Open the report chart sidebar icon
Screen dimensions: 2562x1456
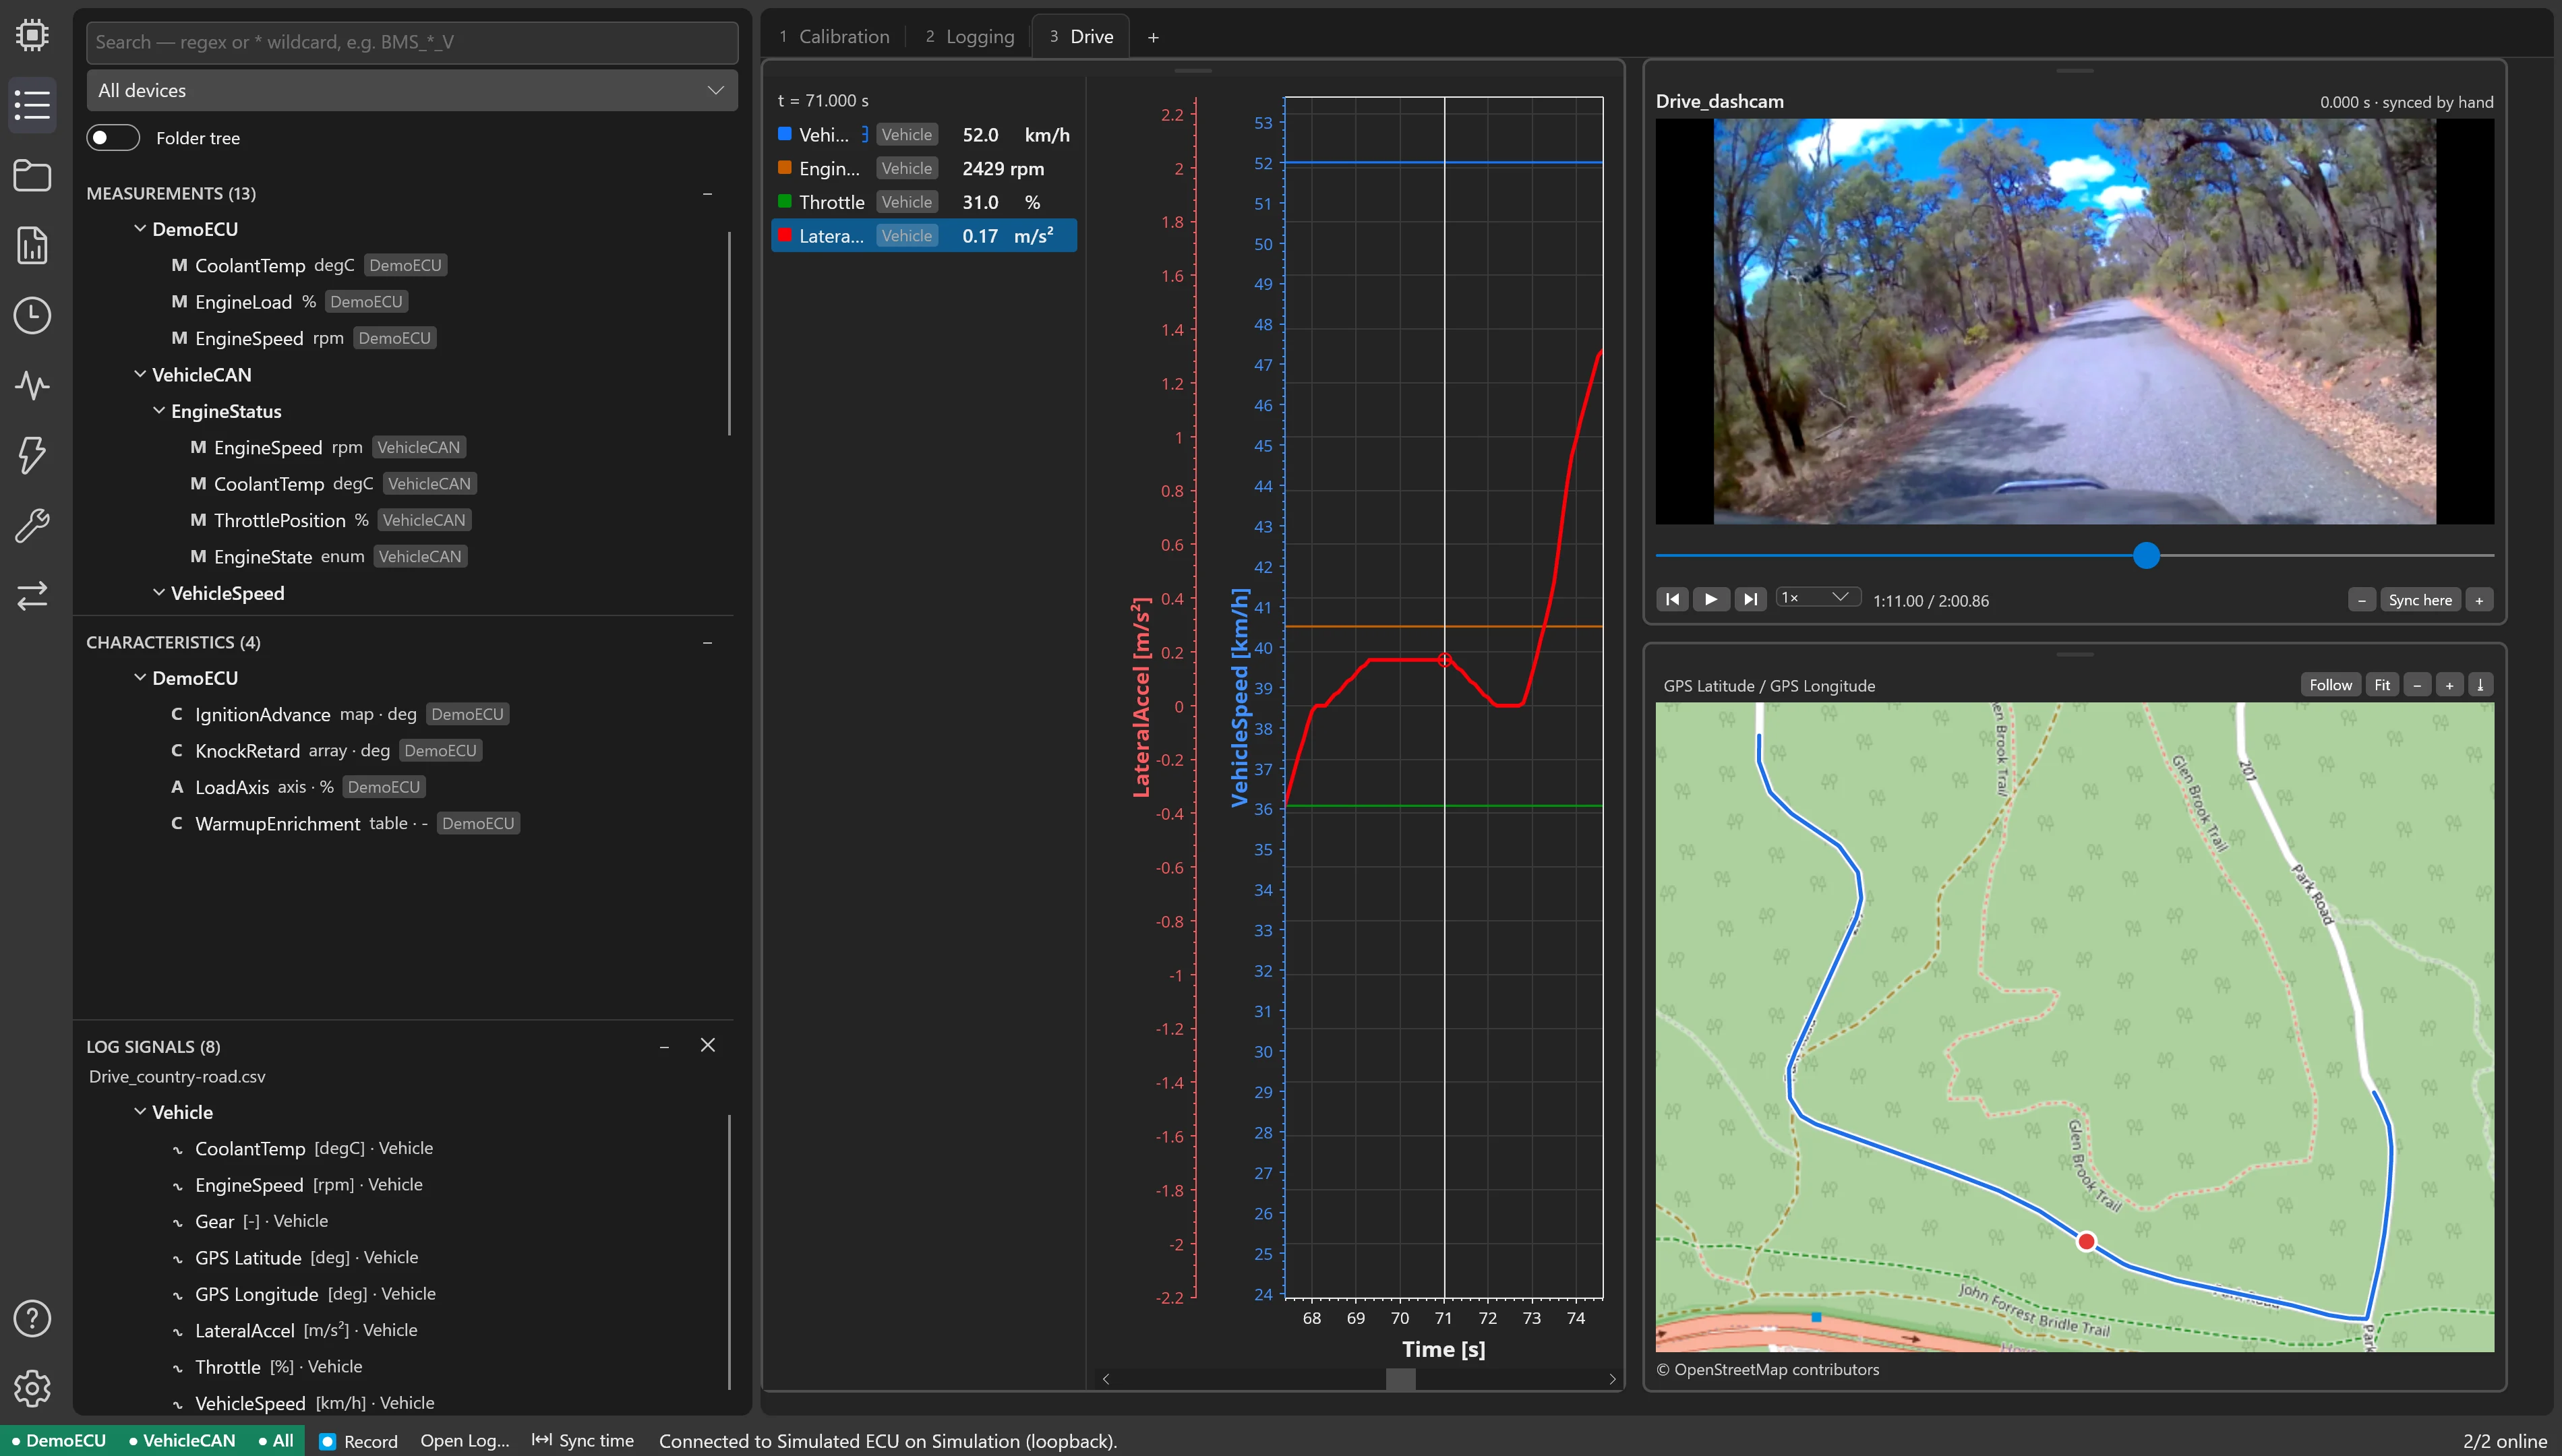click(x=32, y=245)
